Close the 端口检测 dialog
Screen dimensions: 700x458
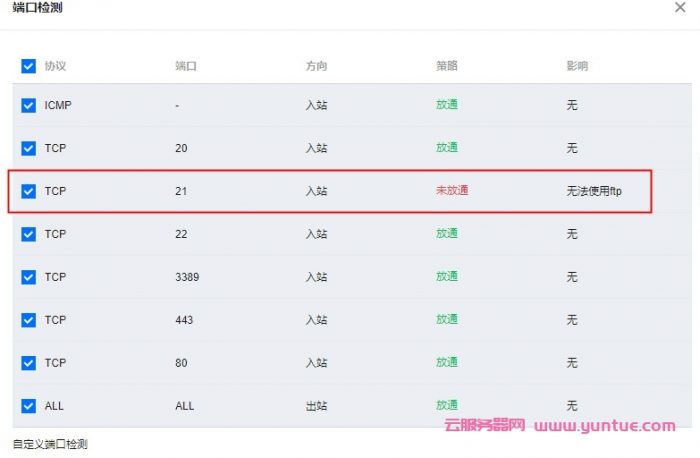point(681,7)
